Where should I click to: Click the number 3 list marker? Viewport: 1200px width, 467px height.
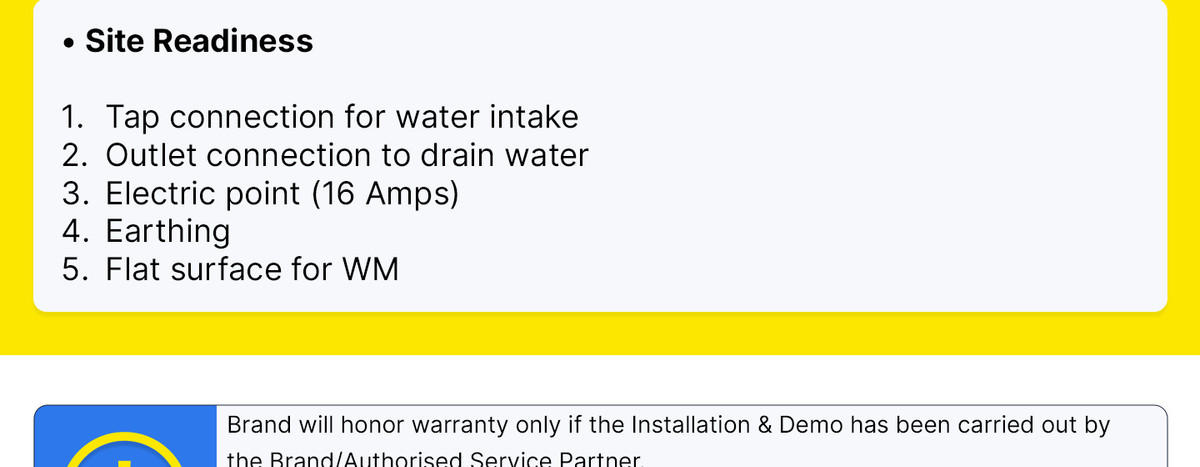coord(72,194)
